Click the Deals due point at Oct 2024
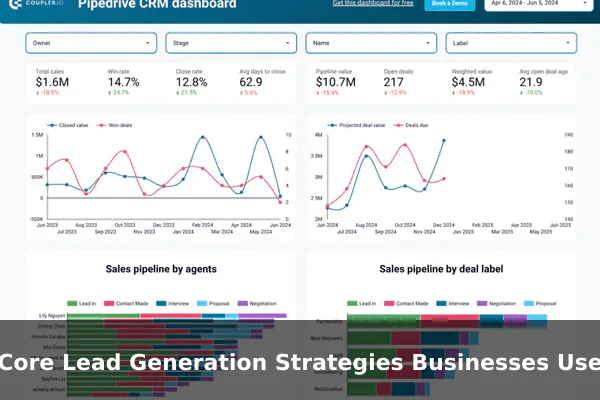Image resolution: width=600 pixels, height=400 pixels. tap(405, 145)
